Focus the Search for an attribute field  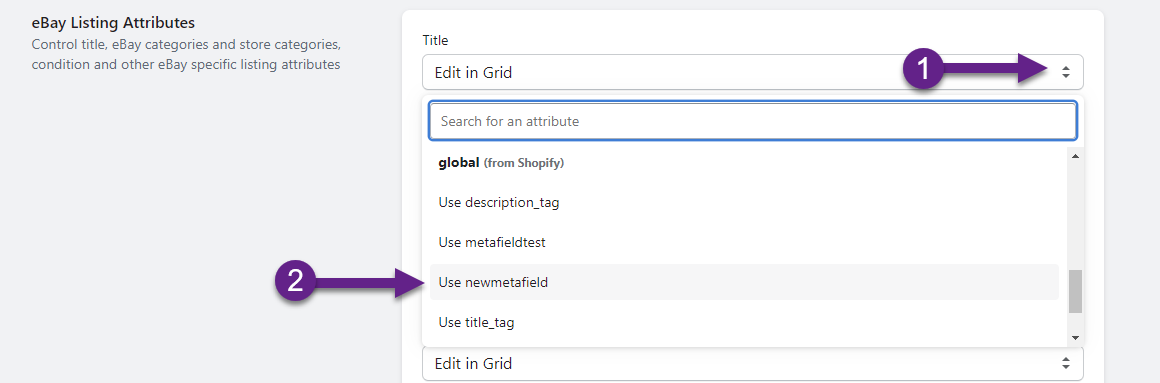[x=752, y=121]
